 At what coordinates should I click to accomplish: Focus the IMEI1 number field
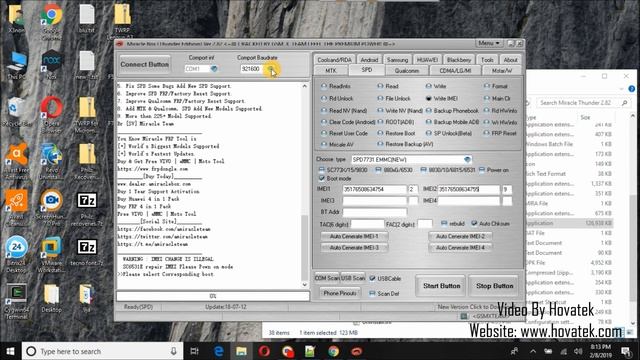pyautogui.click(x=374, y=189)
